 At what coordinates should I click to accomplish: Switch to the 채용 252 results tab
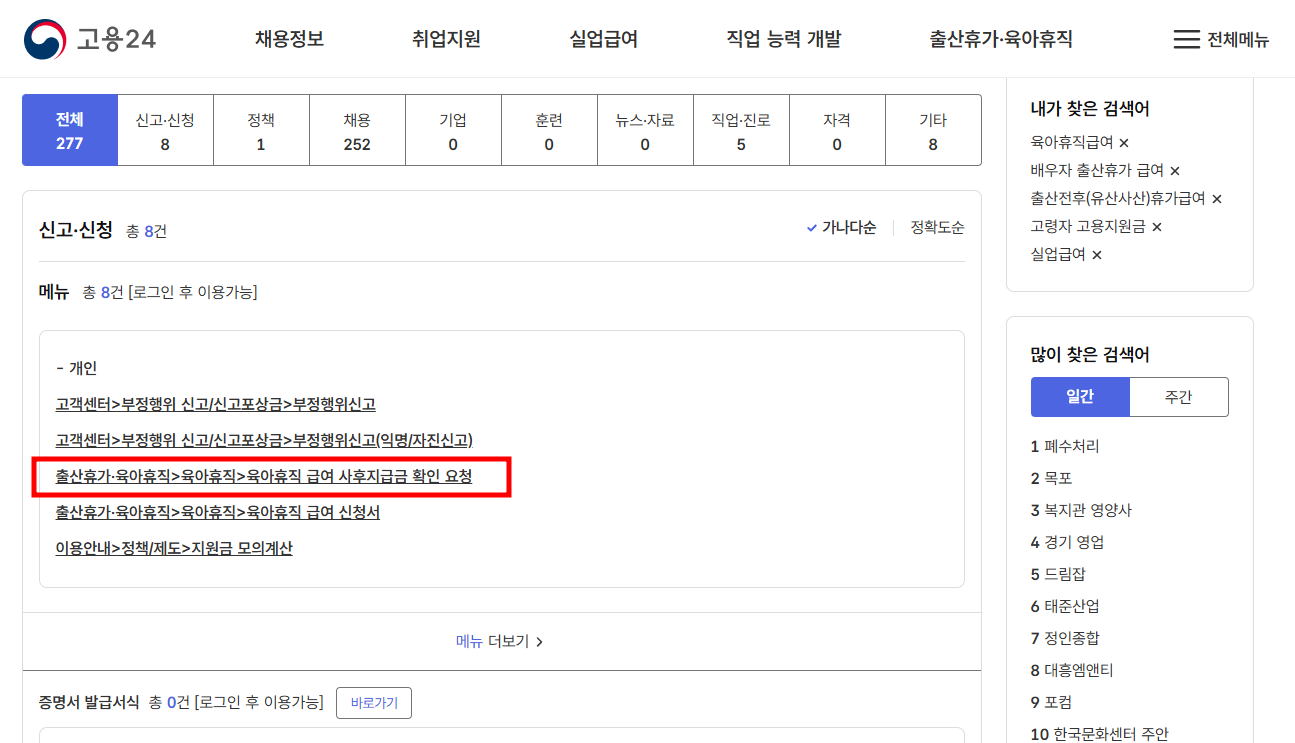coord(357,130)
